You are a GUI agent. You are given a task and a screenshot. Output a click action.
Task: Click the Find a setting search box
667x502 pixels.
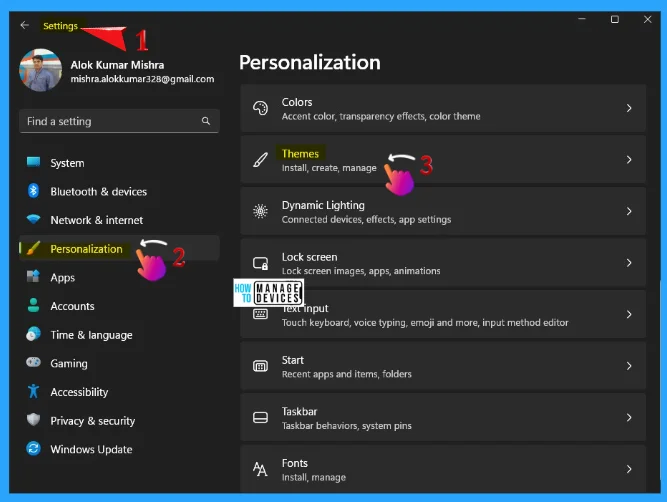[119, 121]
